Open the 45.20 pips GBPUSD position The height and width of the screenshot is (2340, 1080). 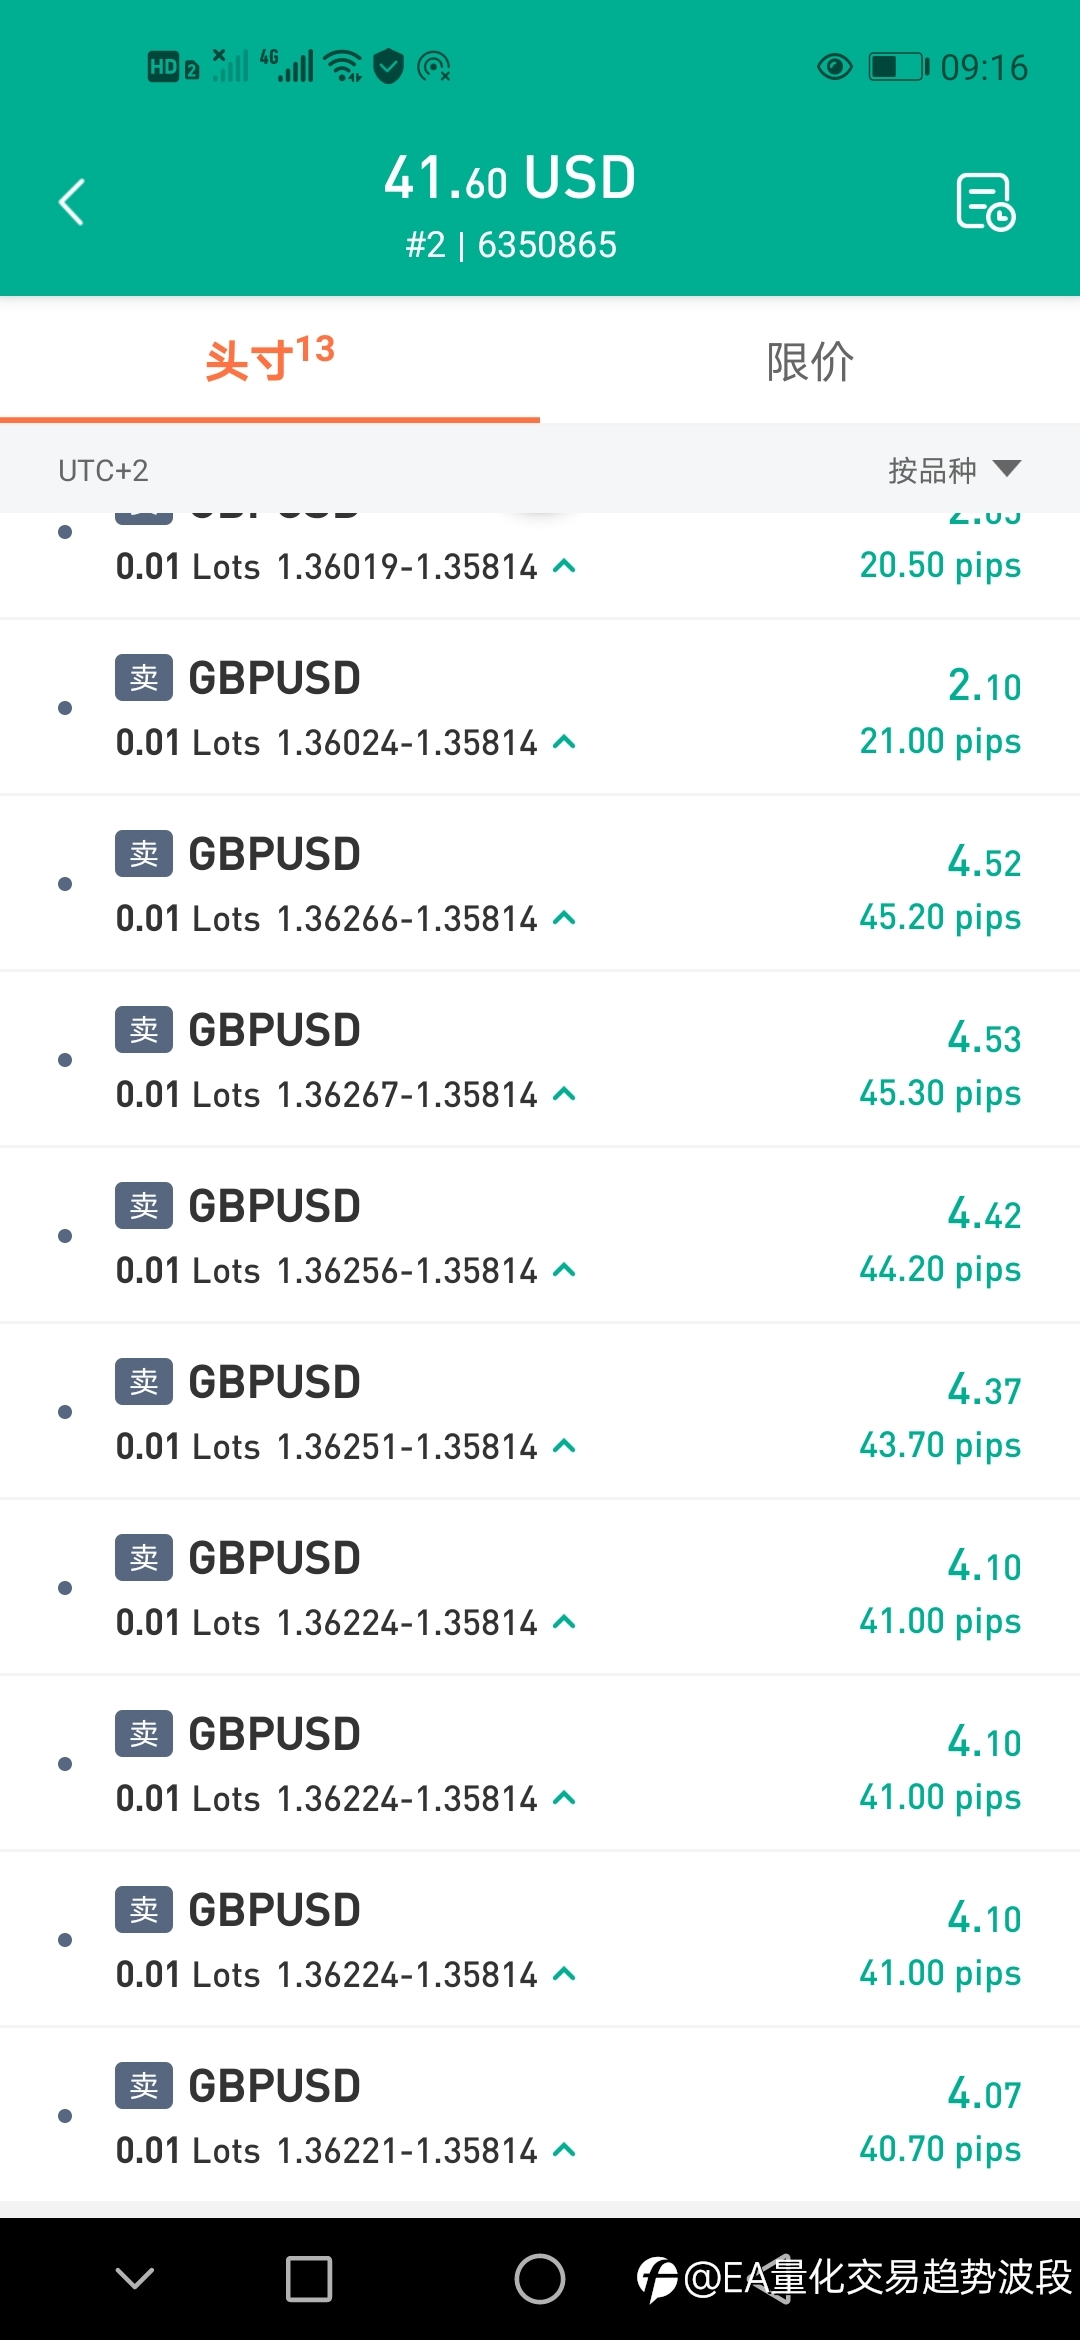[x=540, y=884]
